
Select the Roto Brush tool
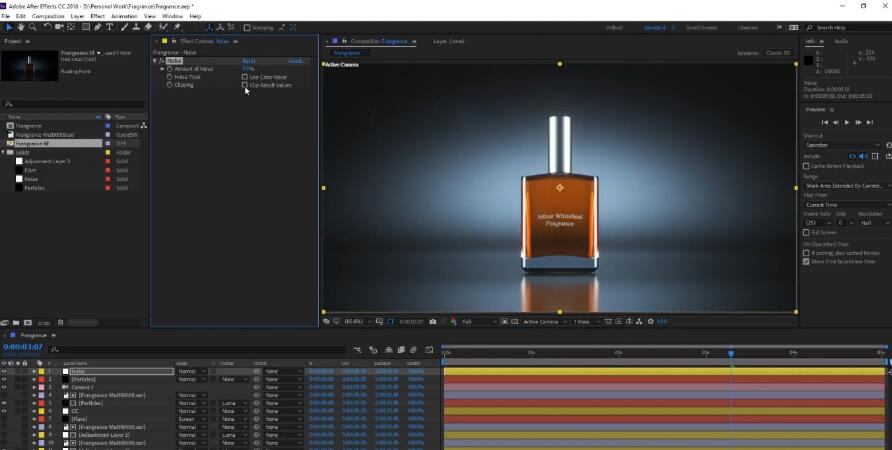coord(163,27)
